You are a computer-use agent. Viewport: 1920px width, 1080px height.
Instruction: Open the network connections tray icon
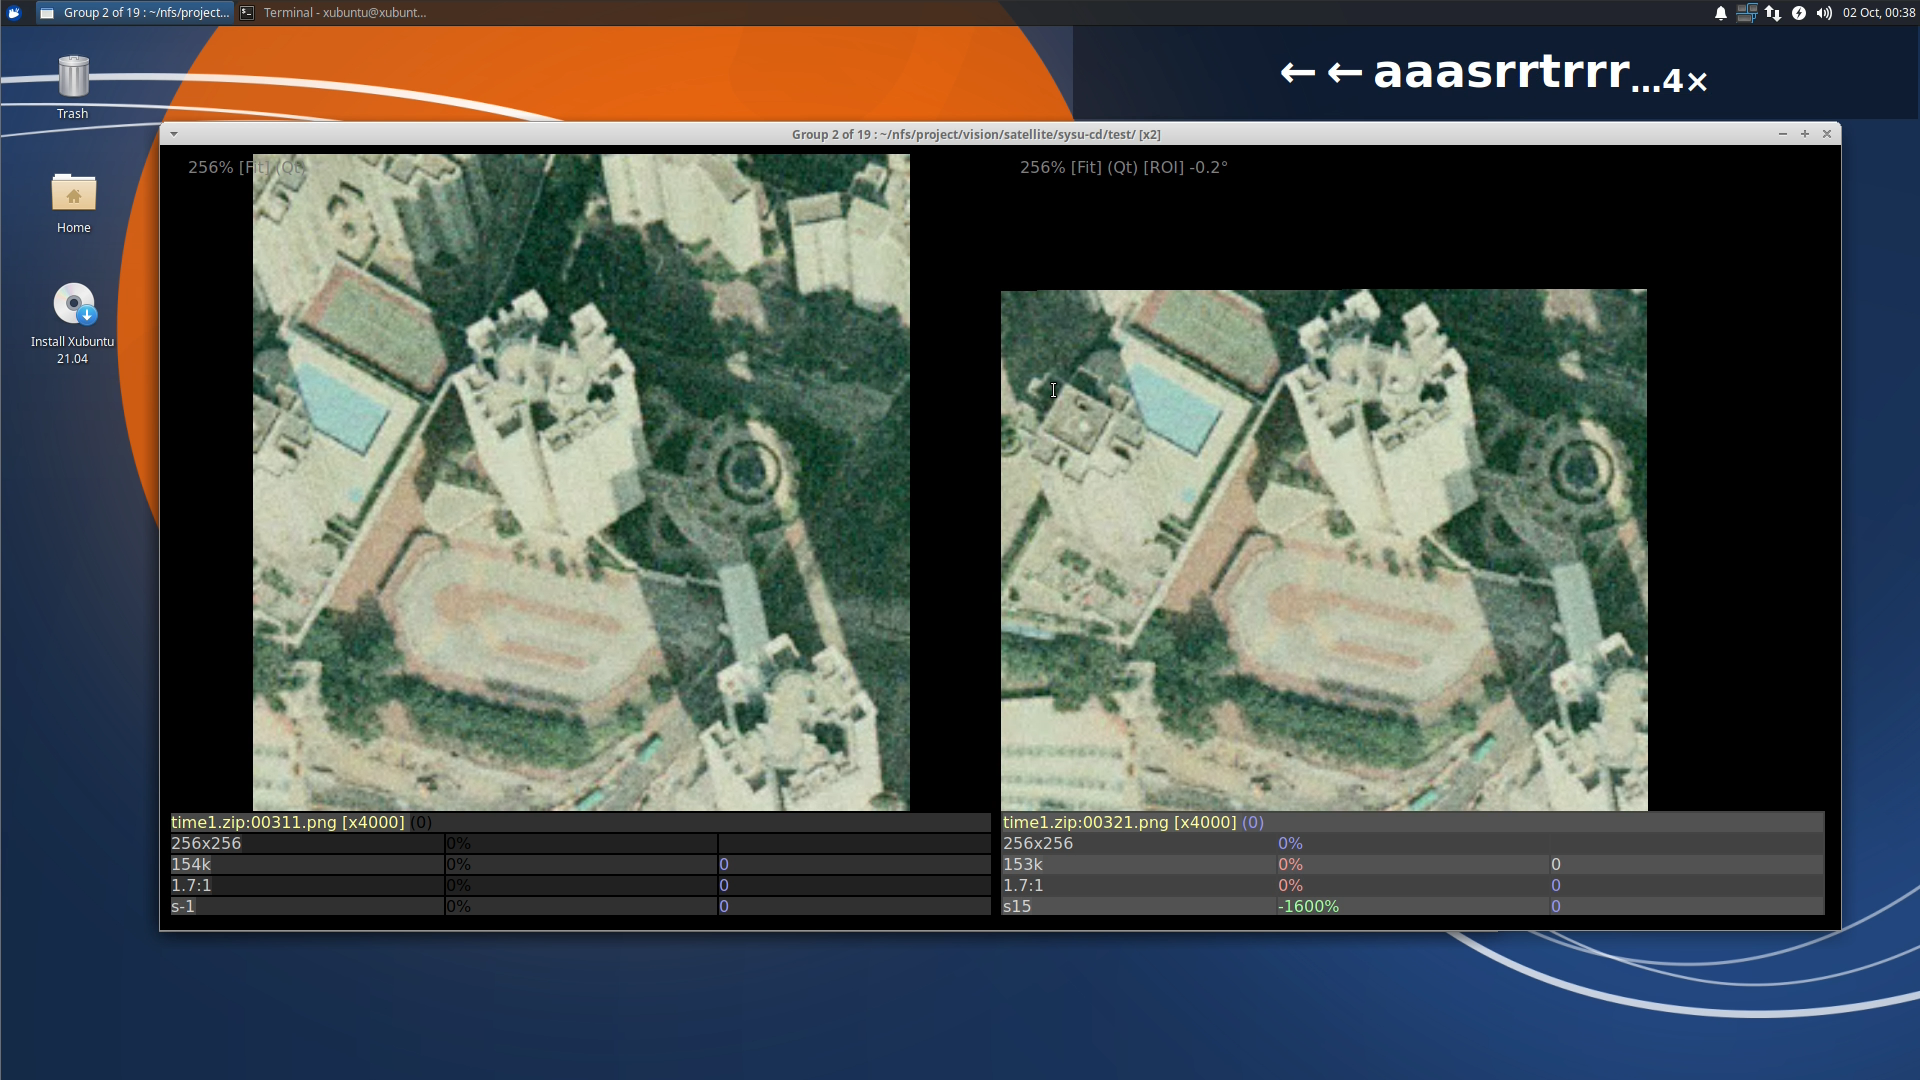point(1773,13)
